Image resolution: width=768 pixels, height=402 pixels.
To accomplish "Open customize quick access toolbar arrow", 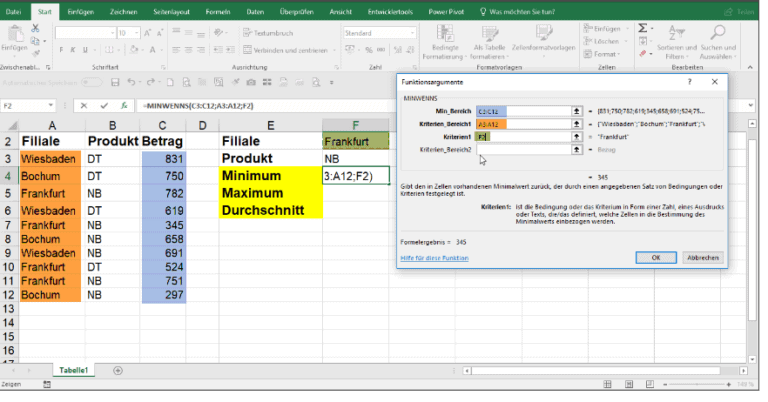I will (x=332, y=82).
